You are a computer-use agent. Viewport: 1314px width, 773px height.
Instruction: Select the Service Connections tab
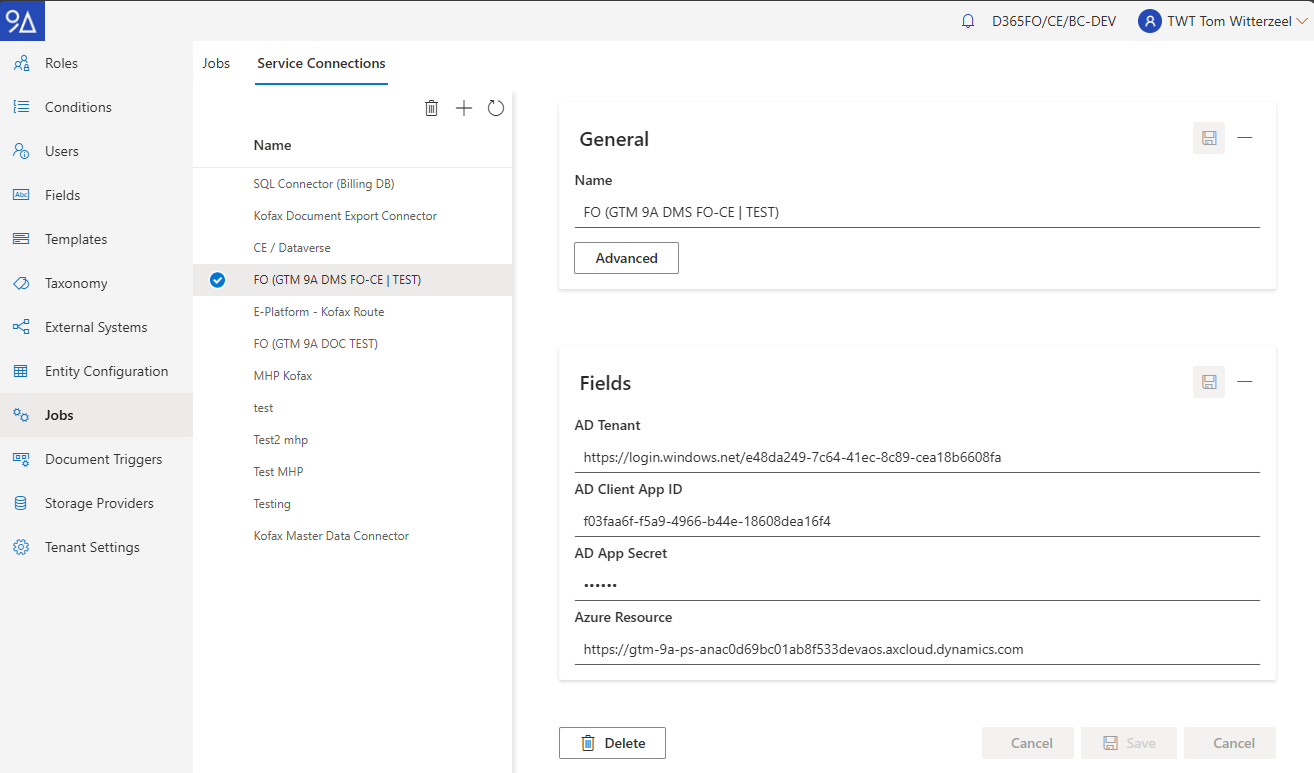[x=321, y=63]
